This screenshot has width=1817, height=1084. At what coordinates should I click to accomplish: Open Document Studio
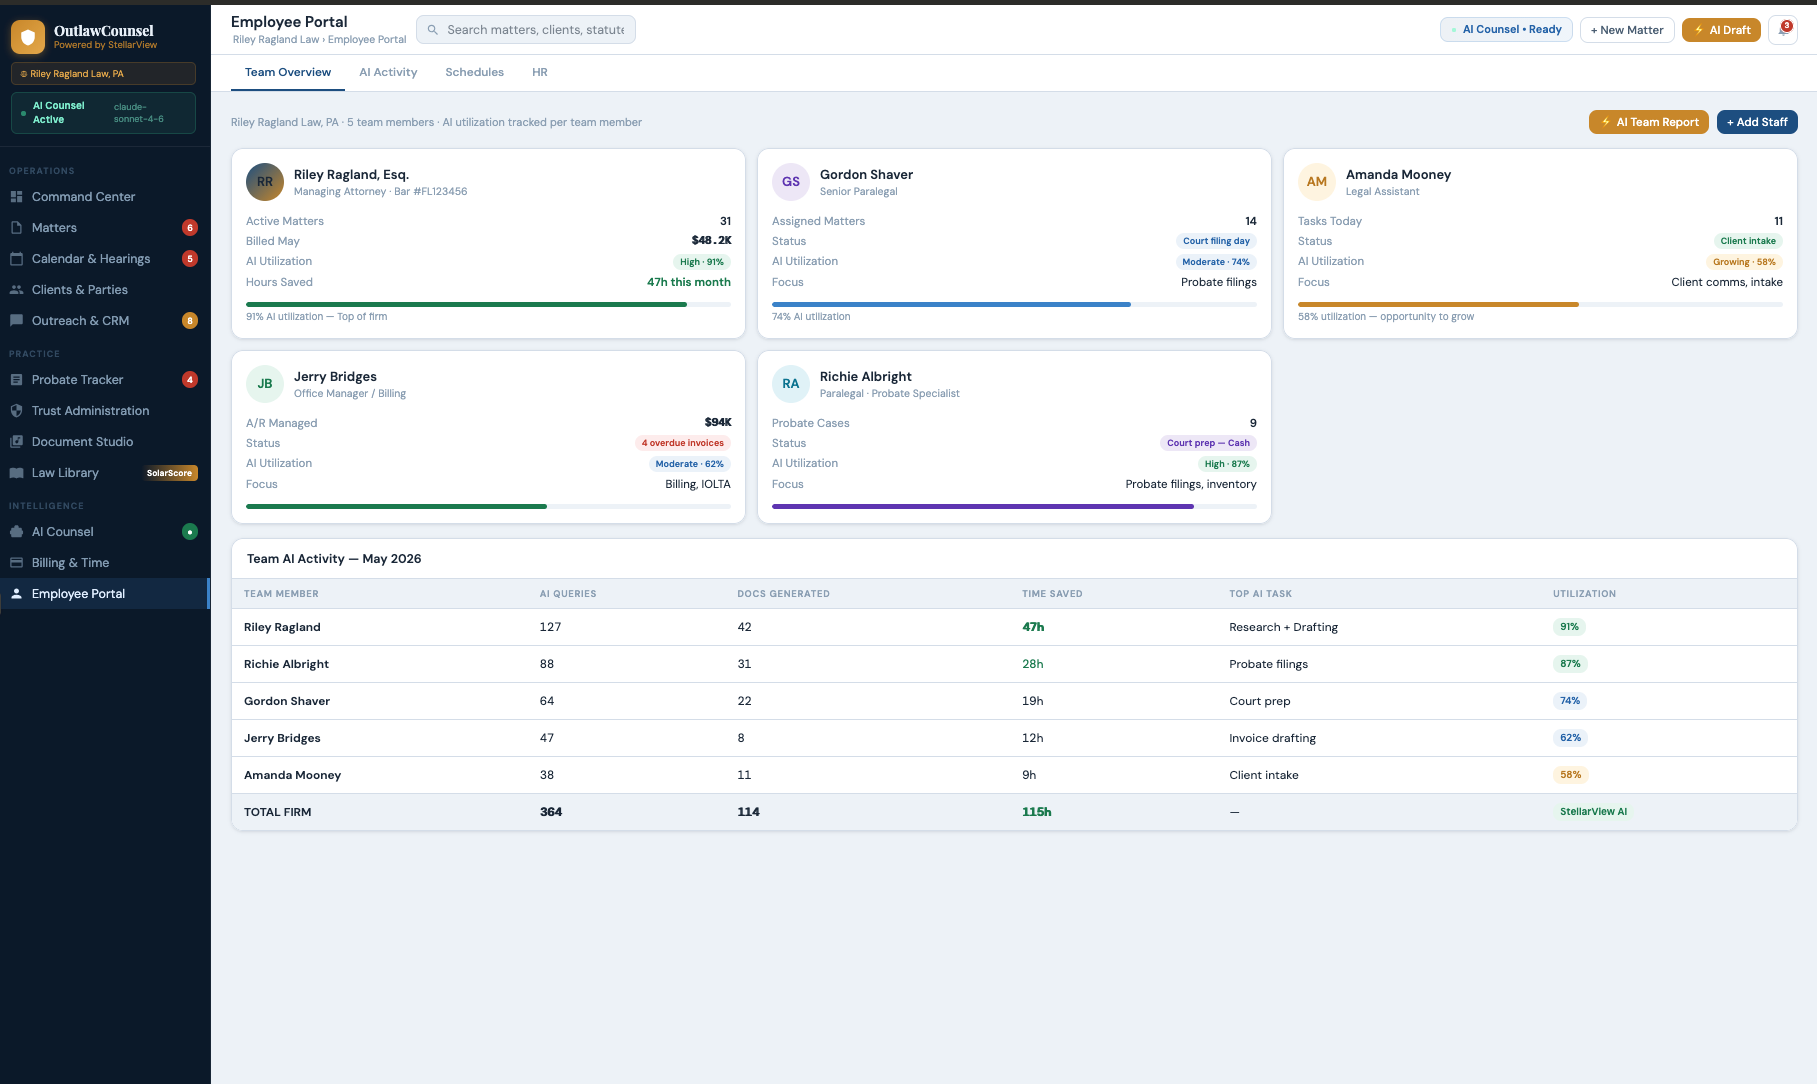click(82, 441)
